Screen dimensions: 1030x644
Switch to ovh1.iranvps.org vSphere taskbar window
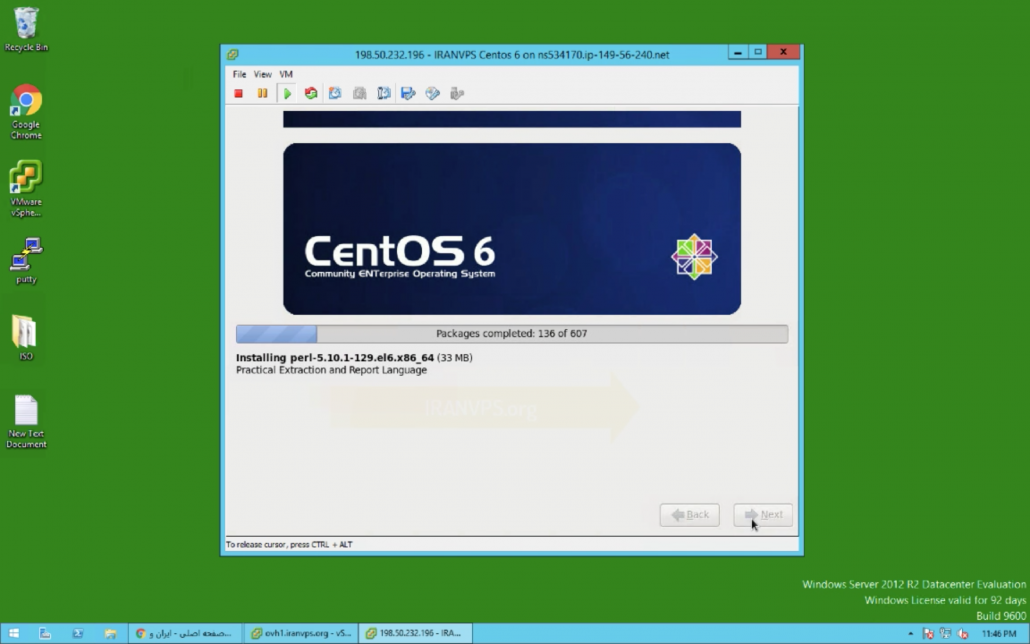click(300, 633)
